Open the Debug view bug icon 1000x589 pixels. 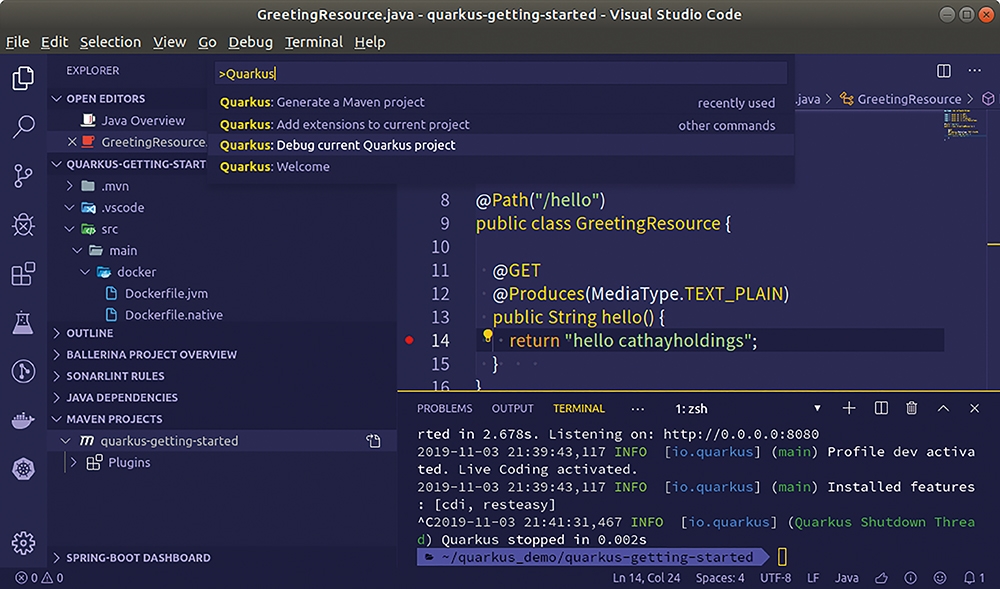pyautogui.click(x=23, y=225)
